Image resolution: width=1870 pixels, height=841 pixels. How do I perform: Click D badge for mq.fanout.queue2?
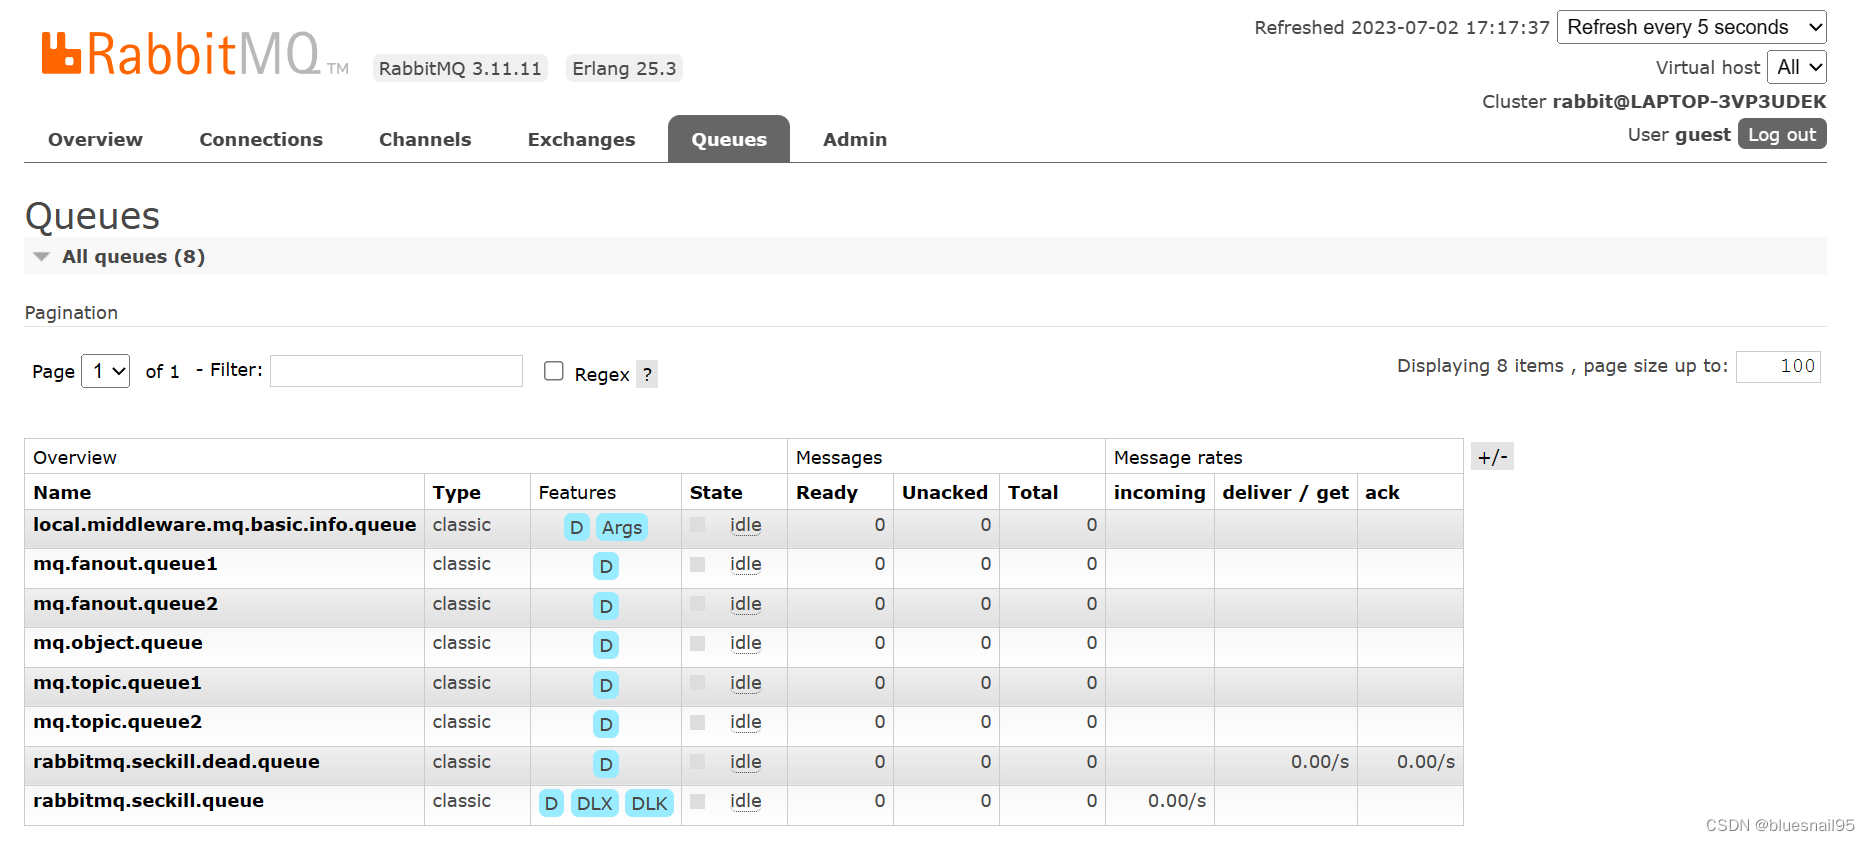coord(606,606)
